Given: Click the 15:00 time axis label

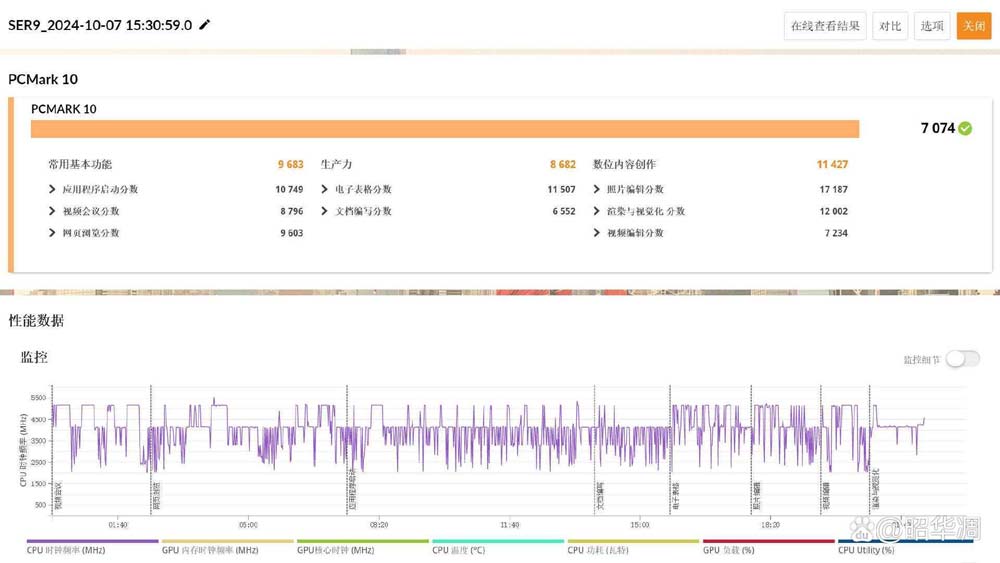Looking at the screenshot, I should tap(640, 525).
